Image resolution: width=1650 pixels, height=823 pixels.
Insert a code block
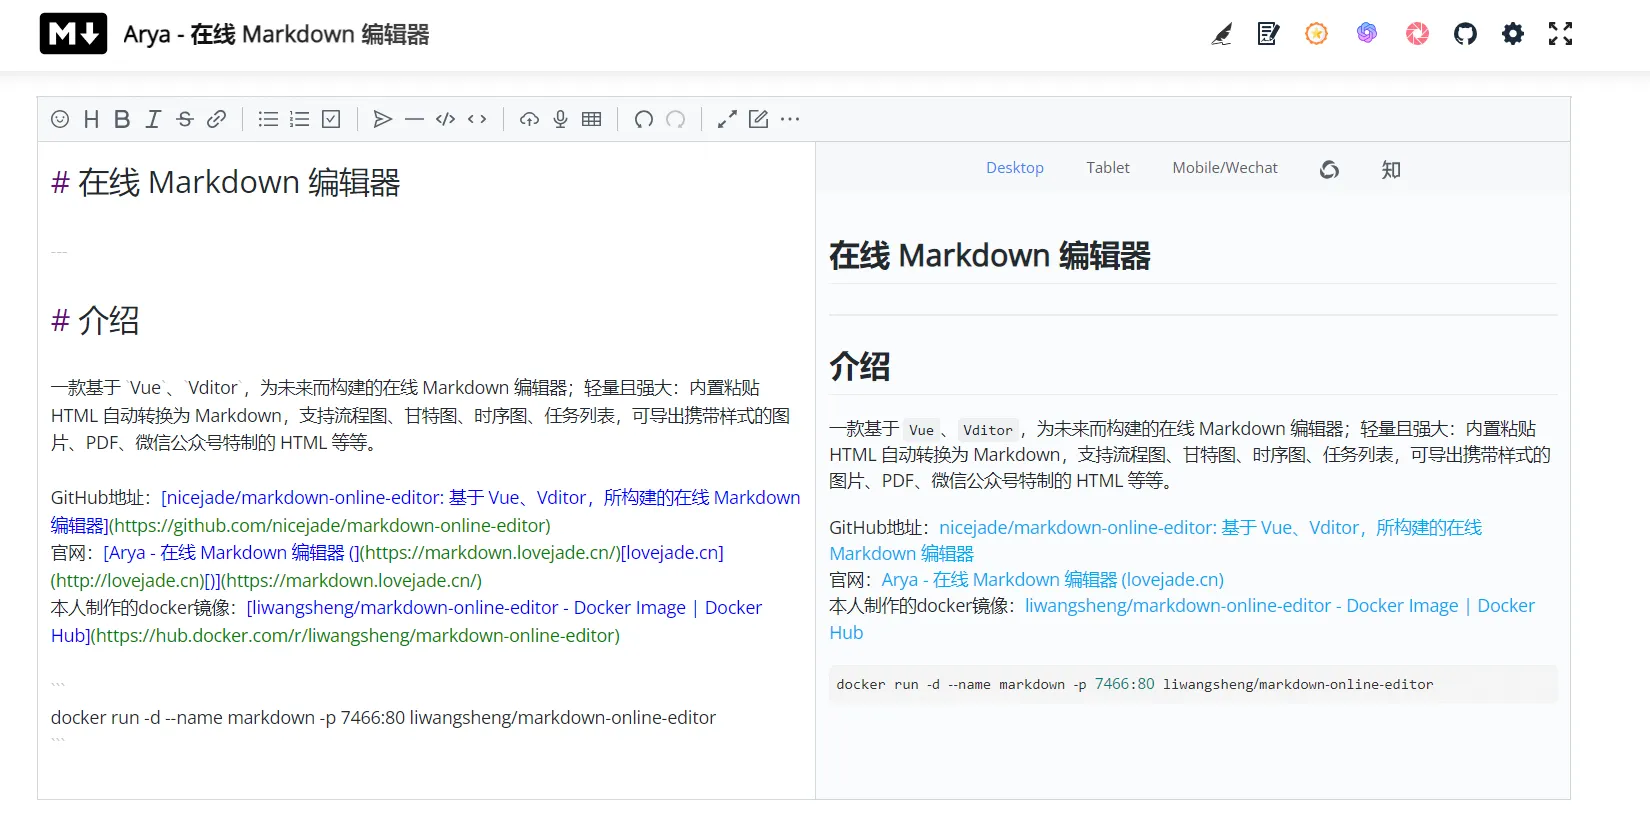pyautogui.click(x=446, y=119)
